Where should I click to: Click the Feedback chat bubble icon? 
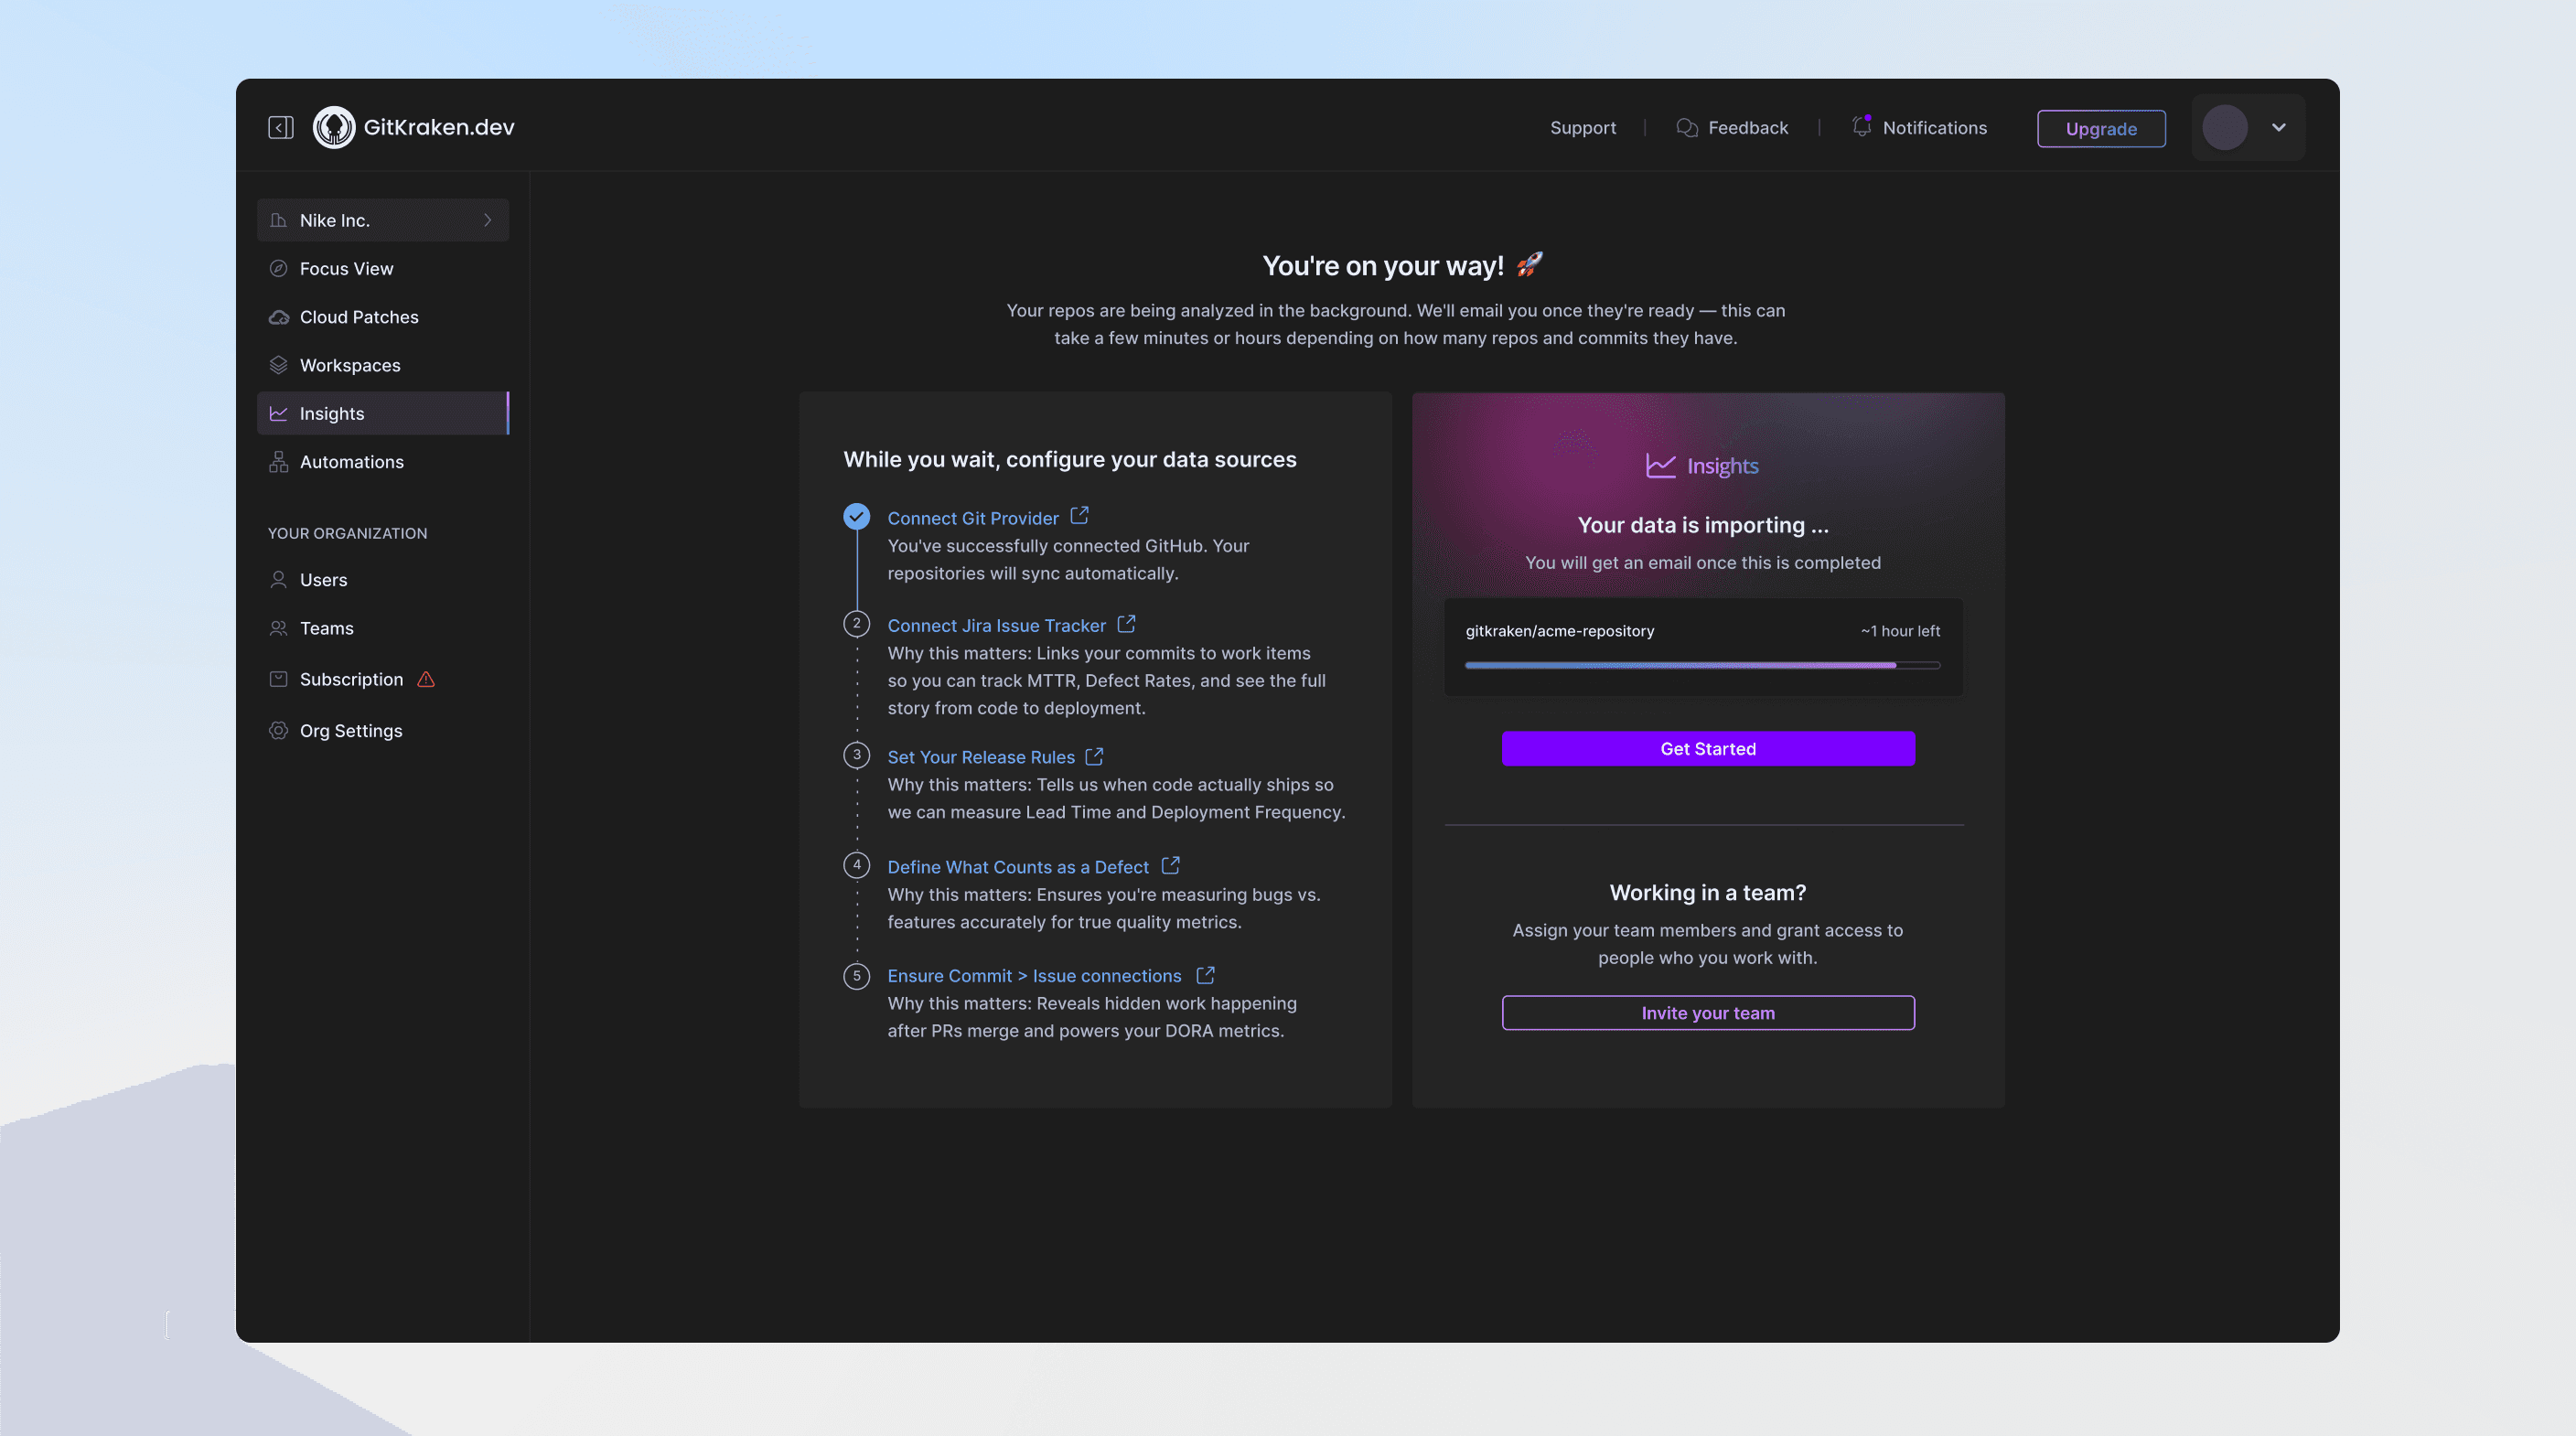tap(1687, 127)
